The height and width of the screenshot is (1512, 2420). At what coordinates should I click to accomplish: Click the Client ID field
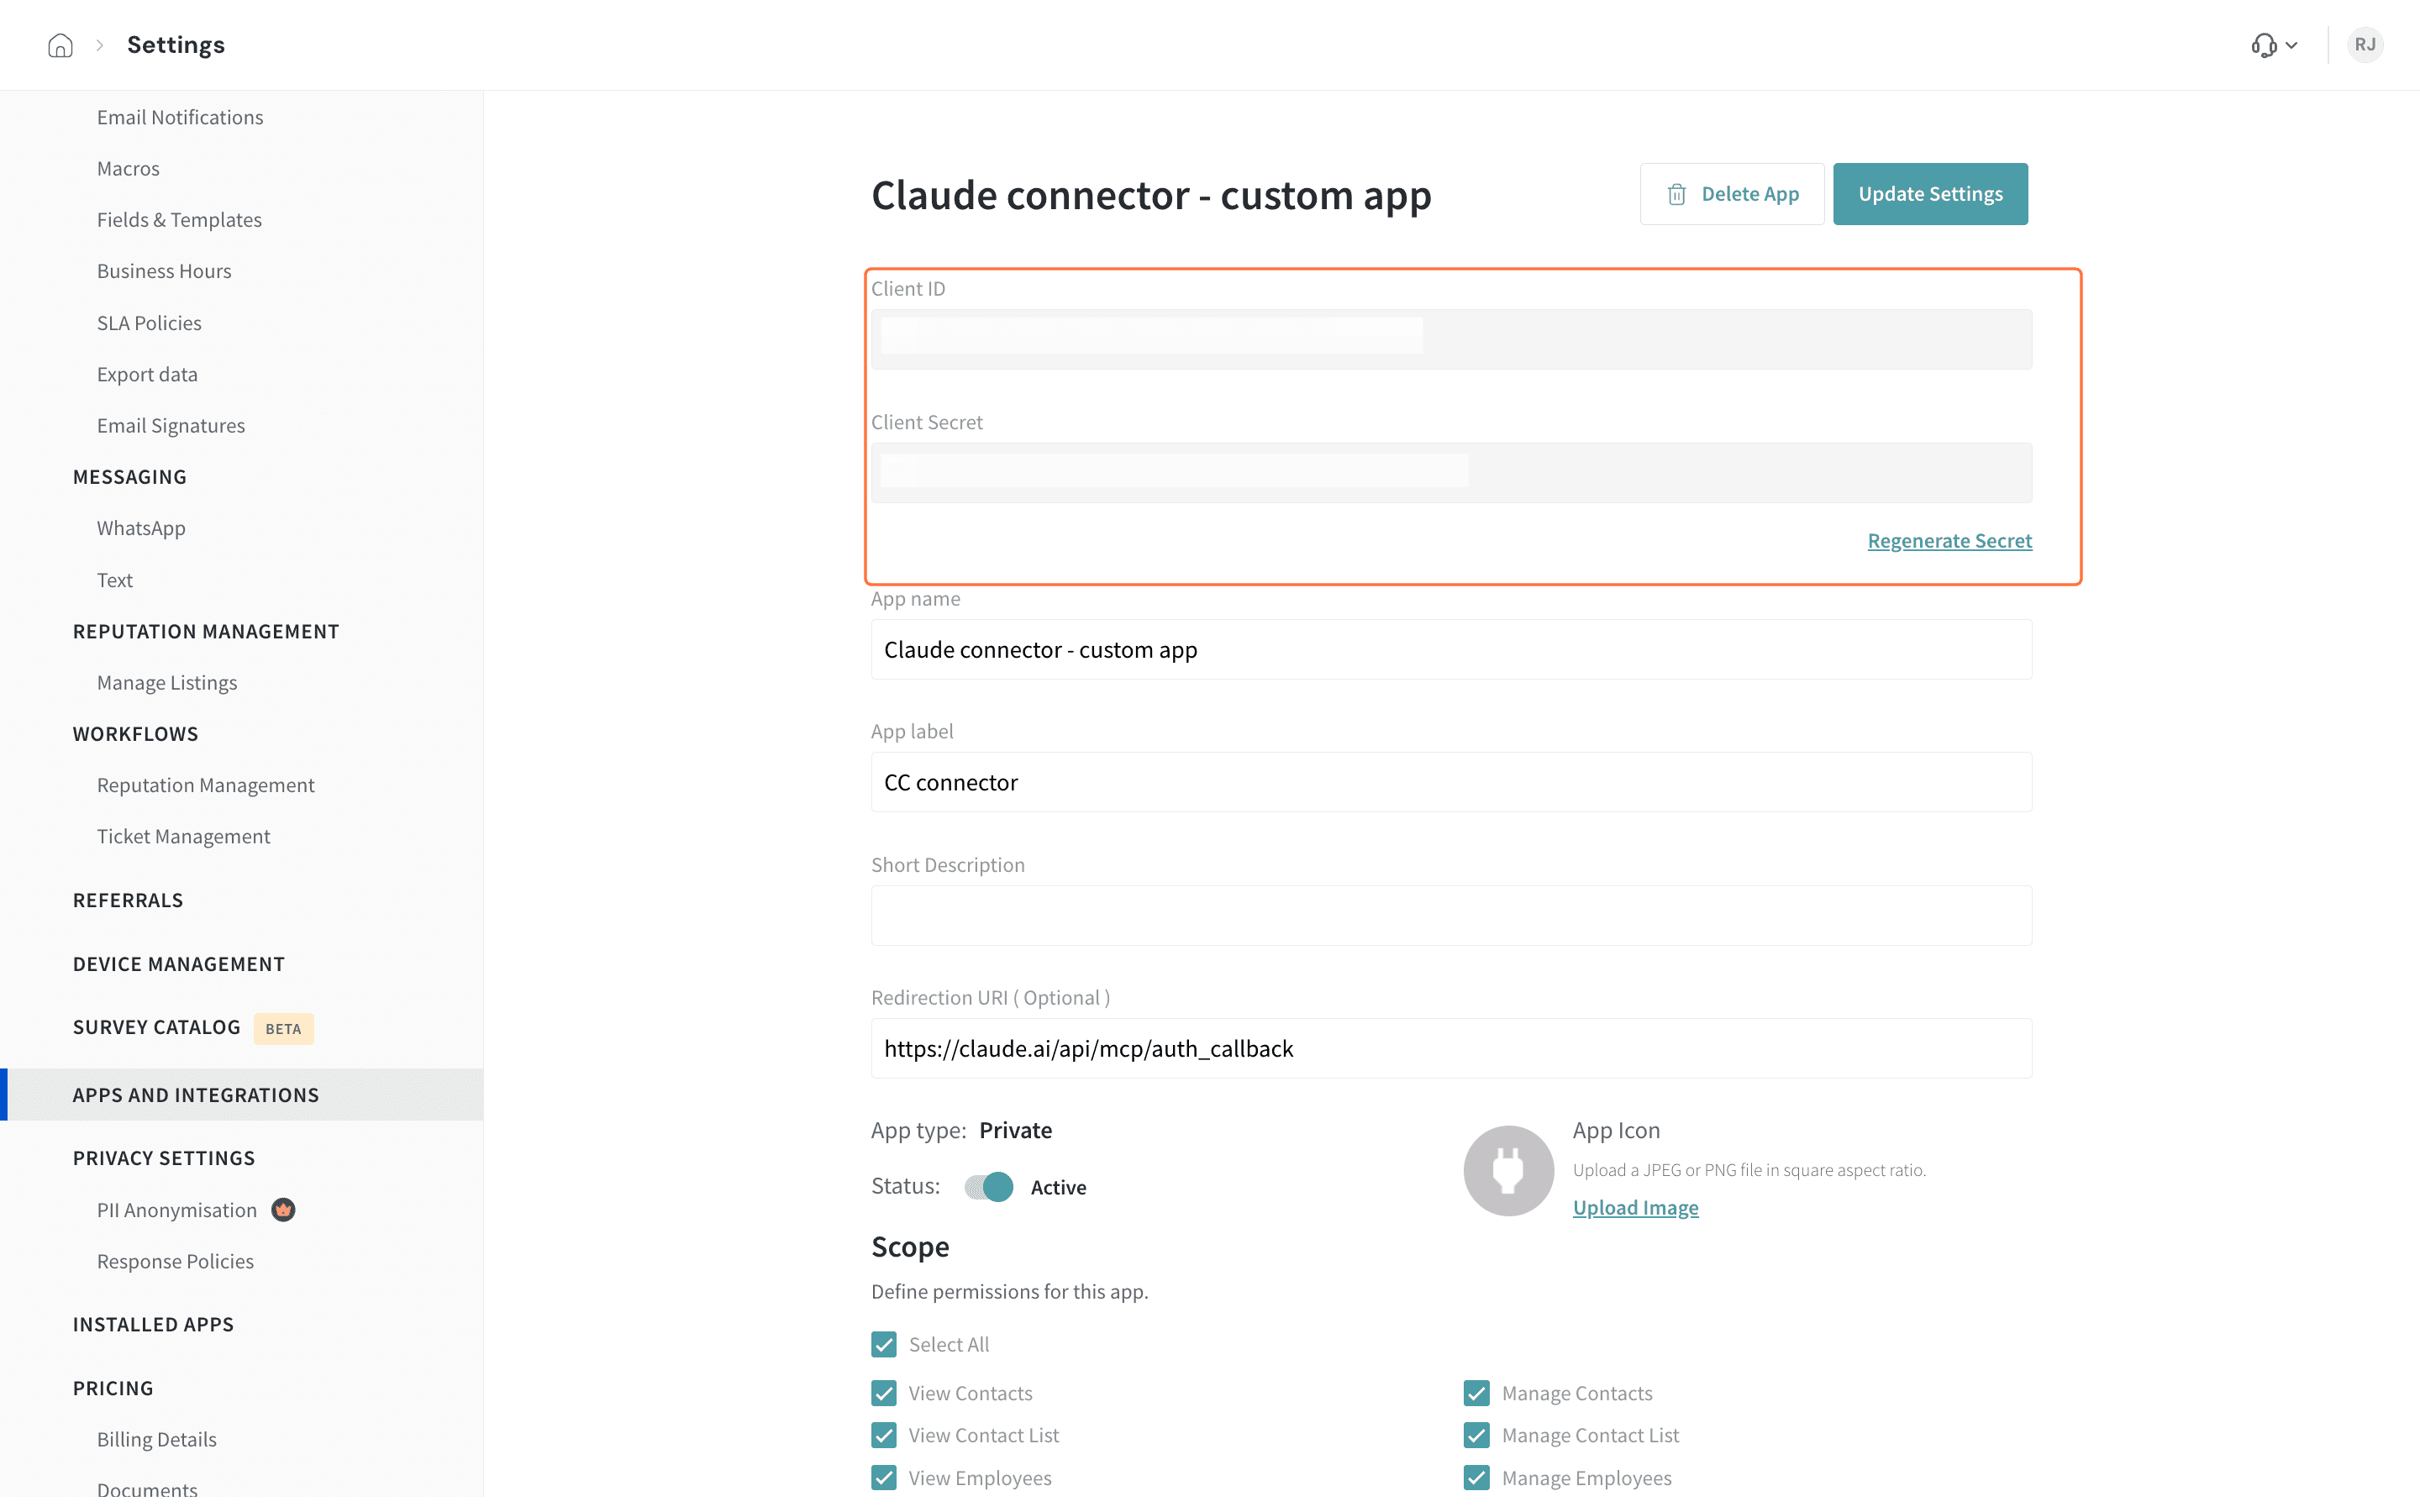pyautogui.click(x=1451, y=339)
